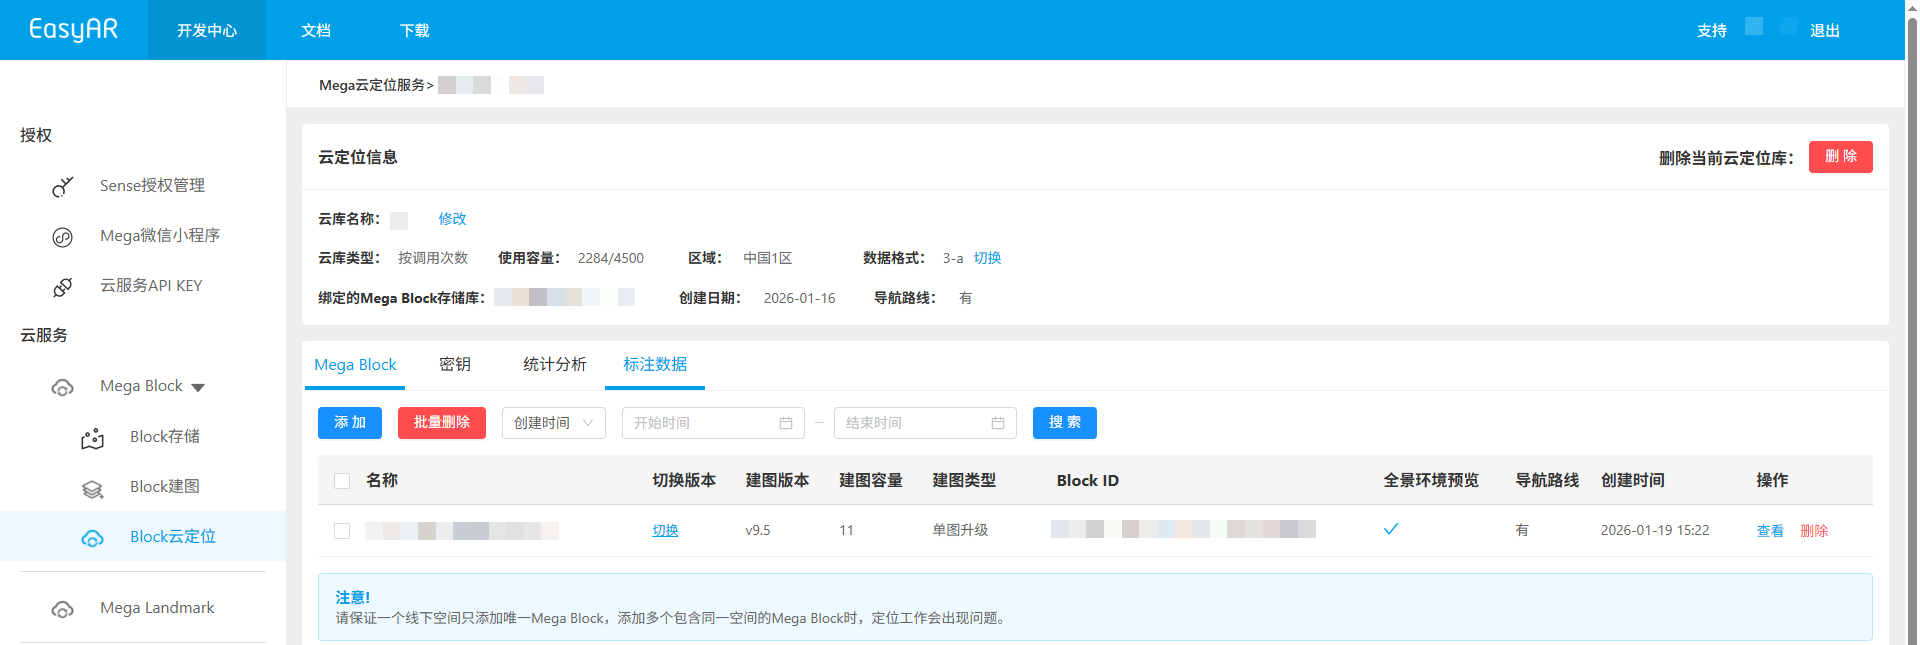Focus the 开始时间 date input

pyautogui.click(x=713, y=423)
